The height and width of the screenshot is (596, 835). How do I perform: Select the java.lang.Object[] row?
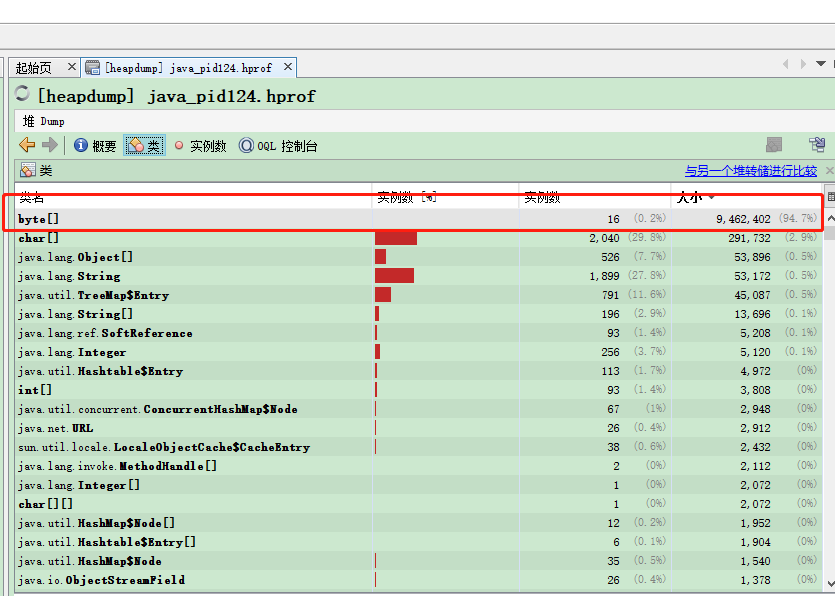pos(419,257)
